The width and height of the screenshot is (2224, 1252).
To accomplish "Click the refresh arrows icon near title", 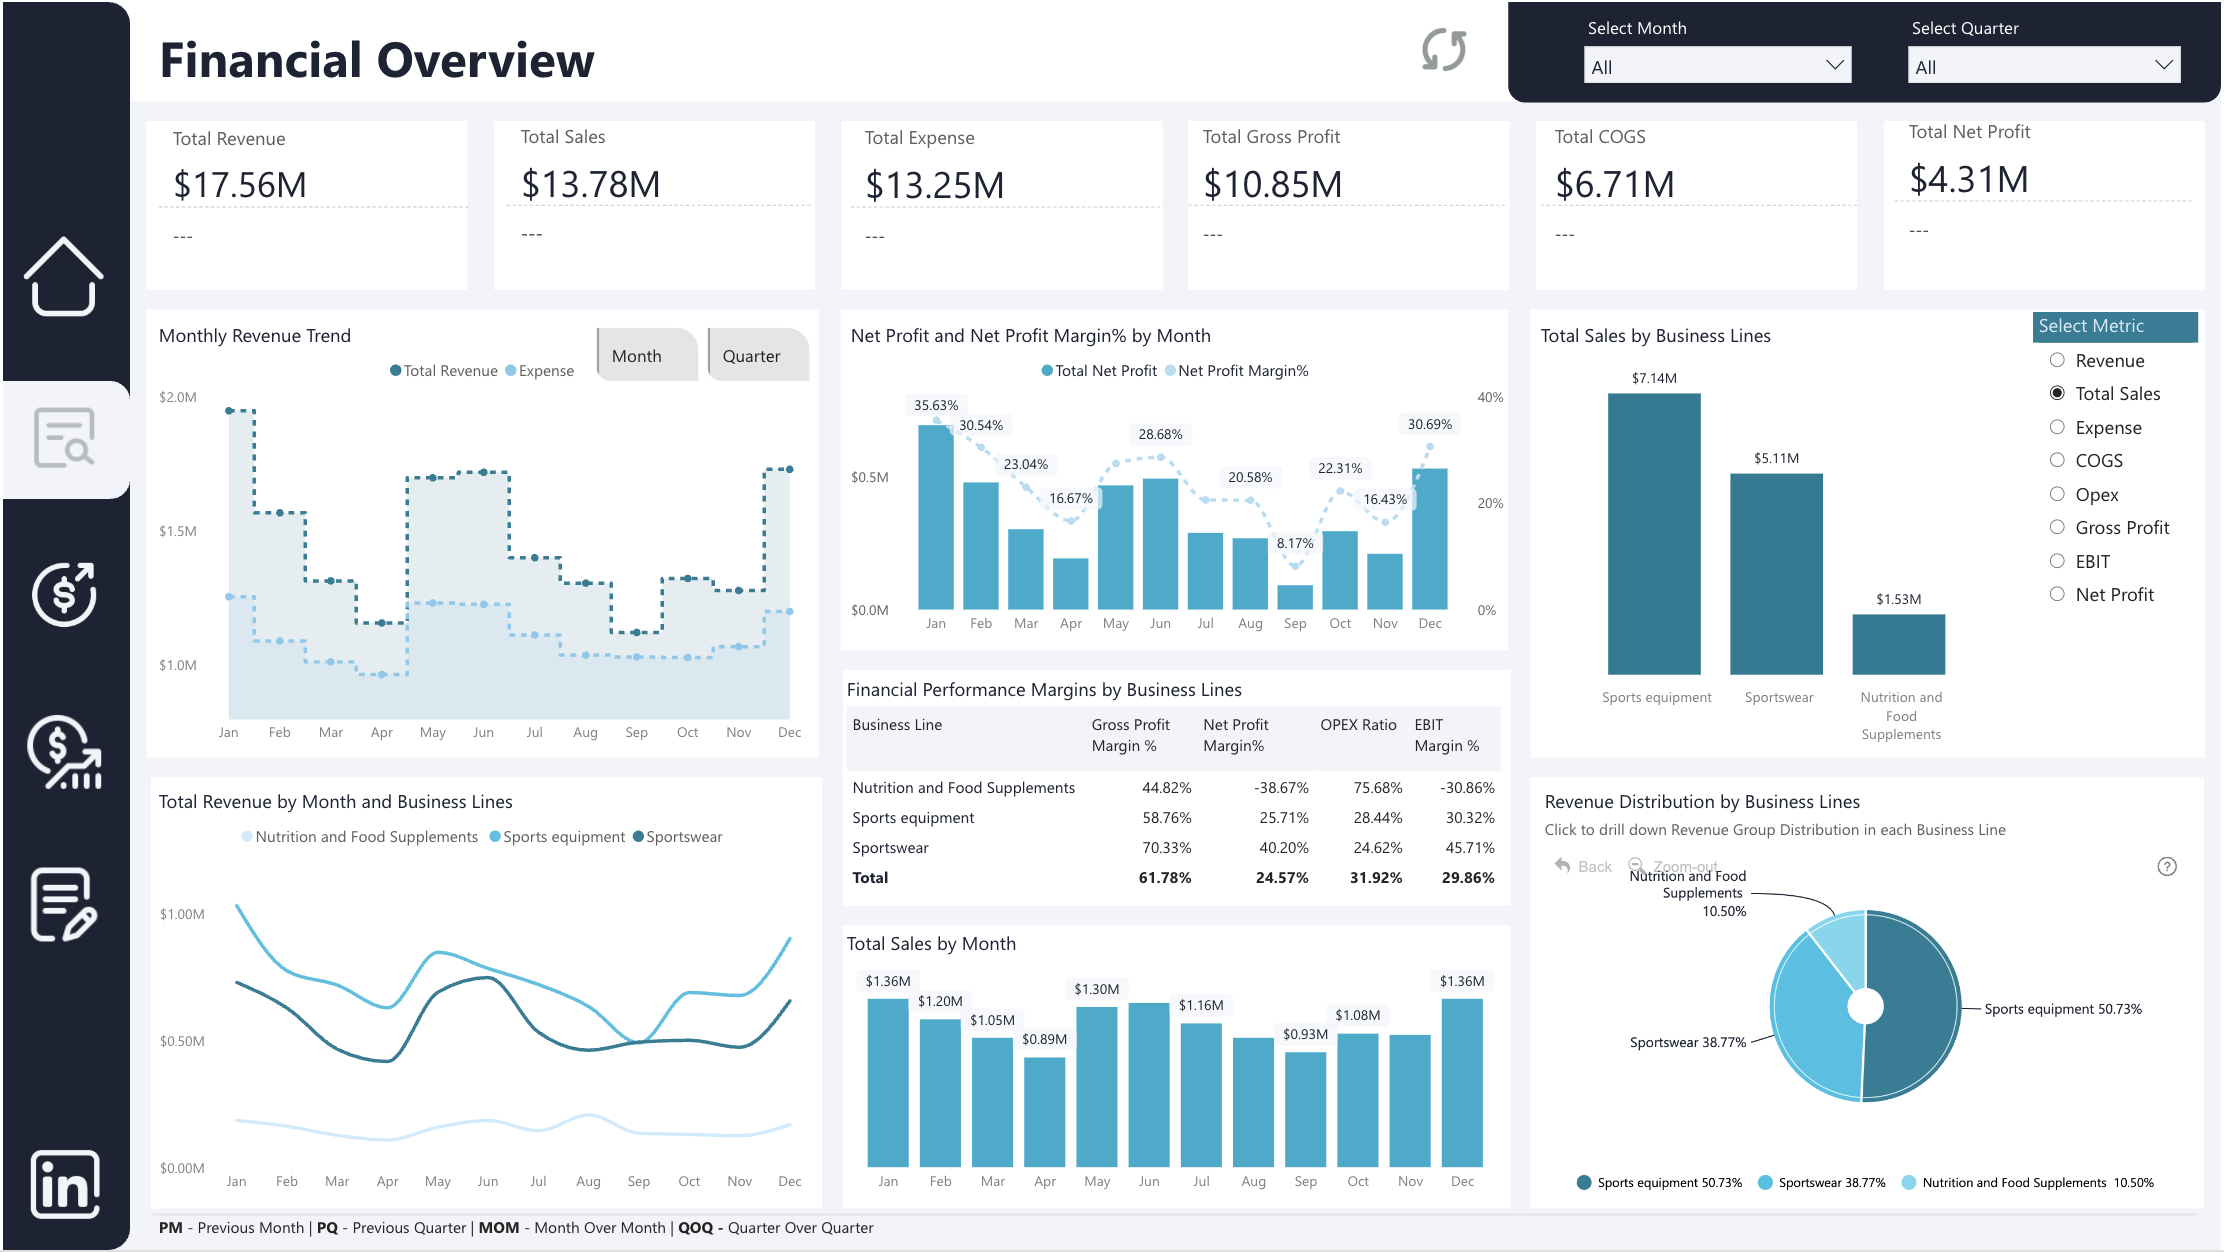I will (x=1444, y=50).
